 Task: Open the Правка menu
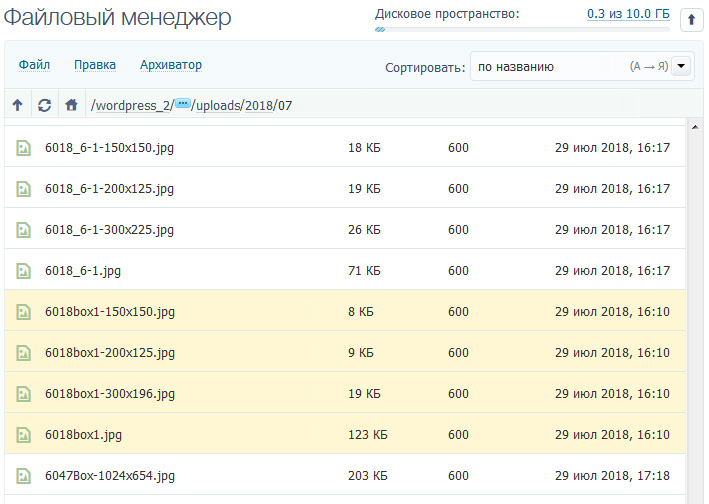coord(95,65)
